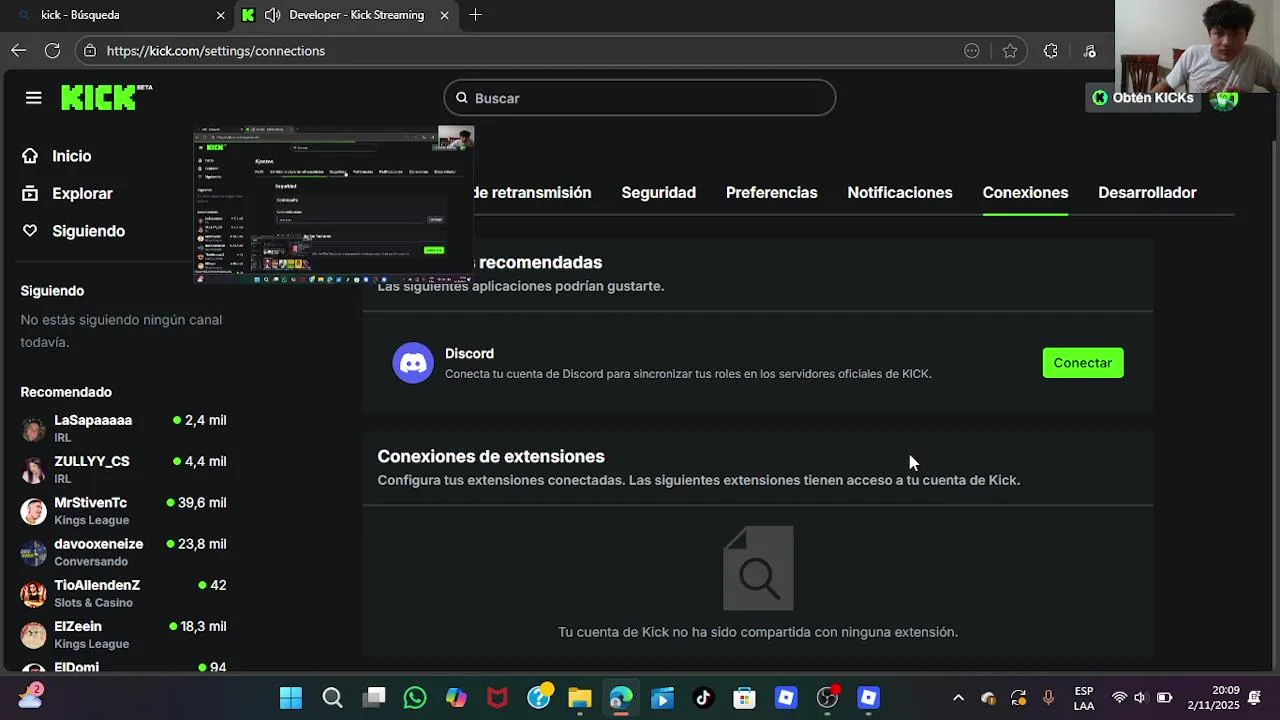This screenshot has height=720, width=1280.
Task: Click the microphone tray icon
Action: tap(1048, 698)
